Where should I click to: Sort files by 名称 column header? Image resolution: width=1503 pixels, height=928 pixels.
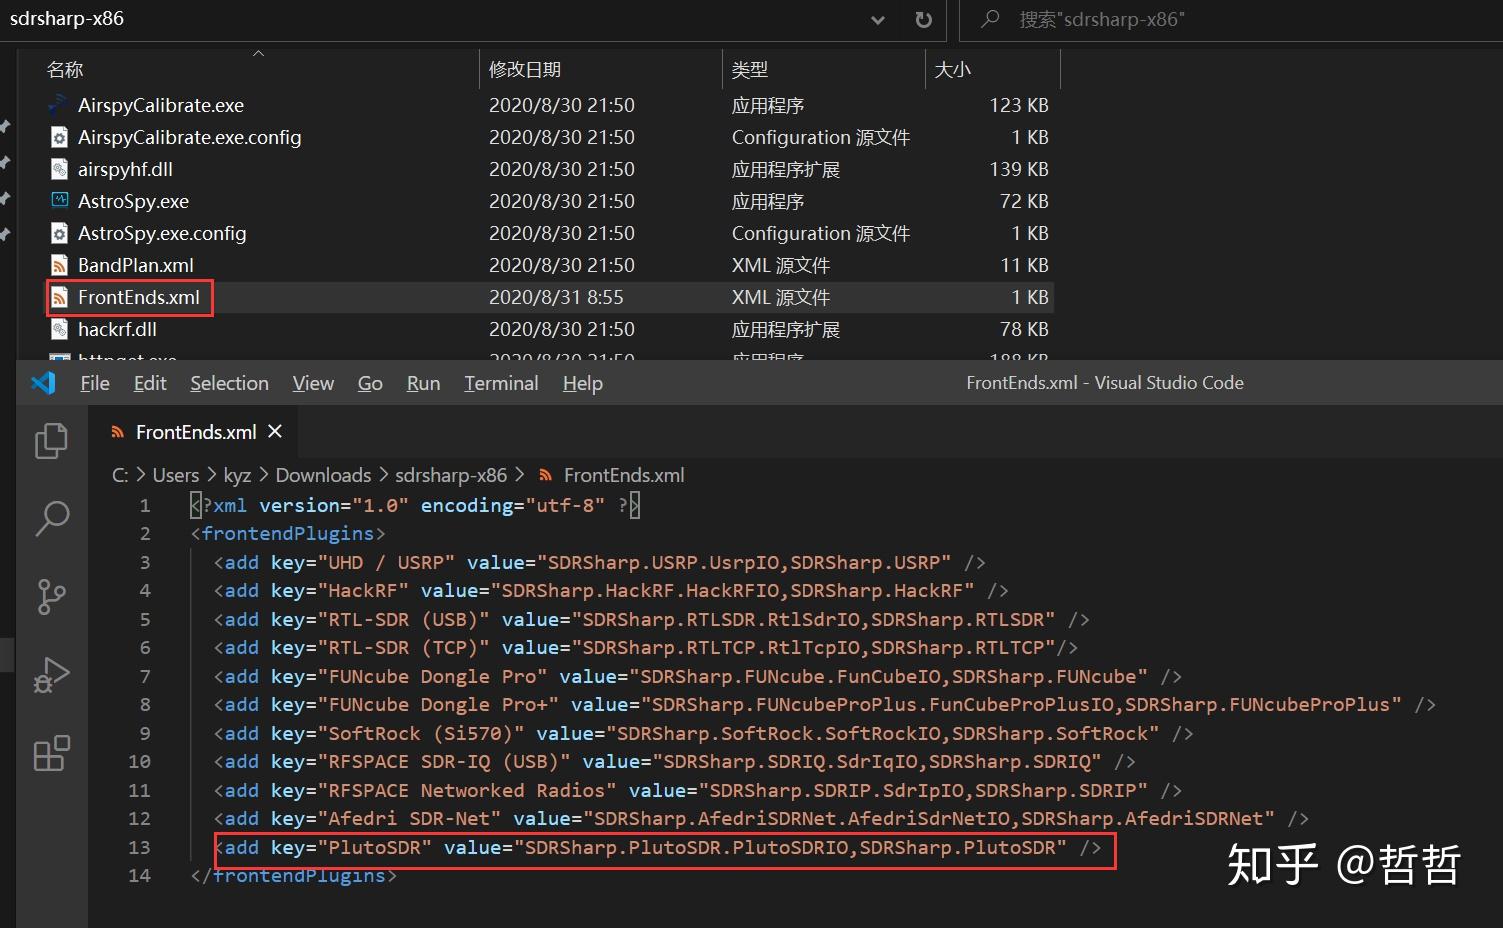click(65, 69)
